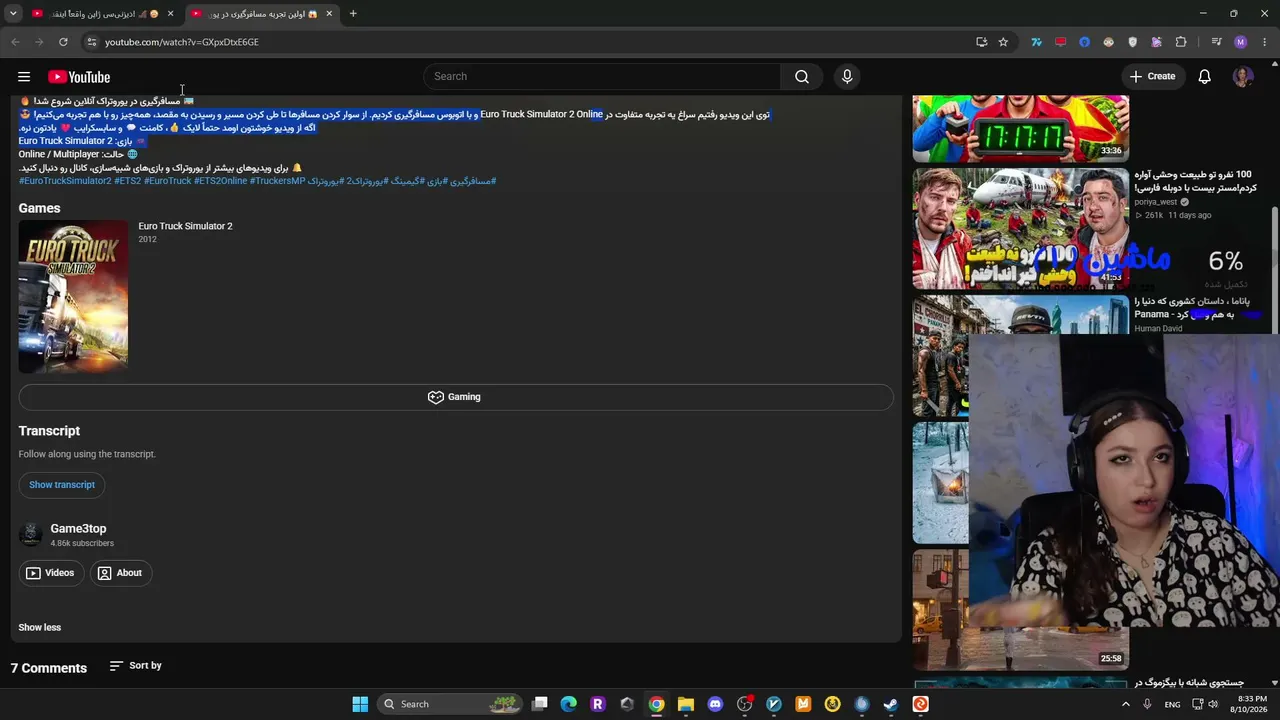View site information icon beside the URL
This screenshot has width=1280, height=720.
pyautogui.click(x=91, y=42)
